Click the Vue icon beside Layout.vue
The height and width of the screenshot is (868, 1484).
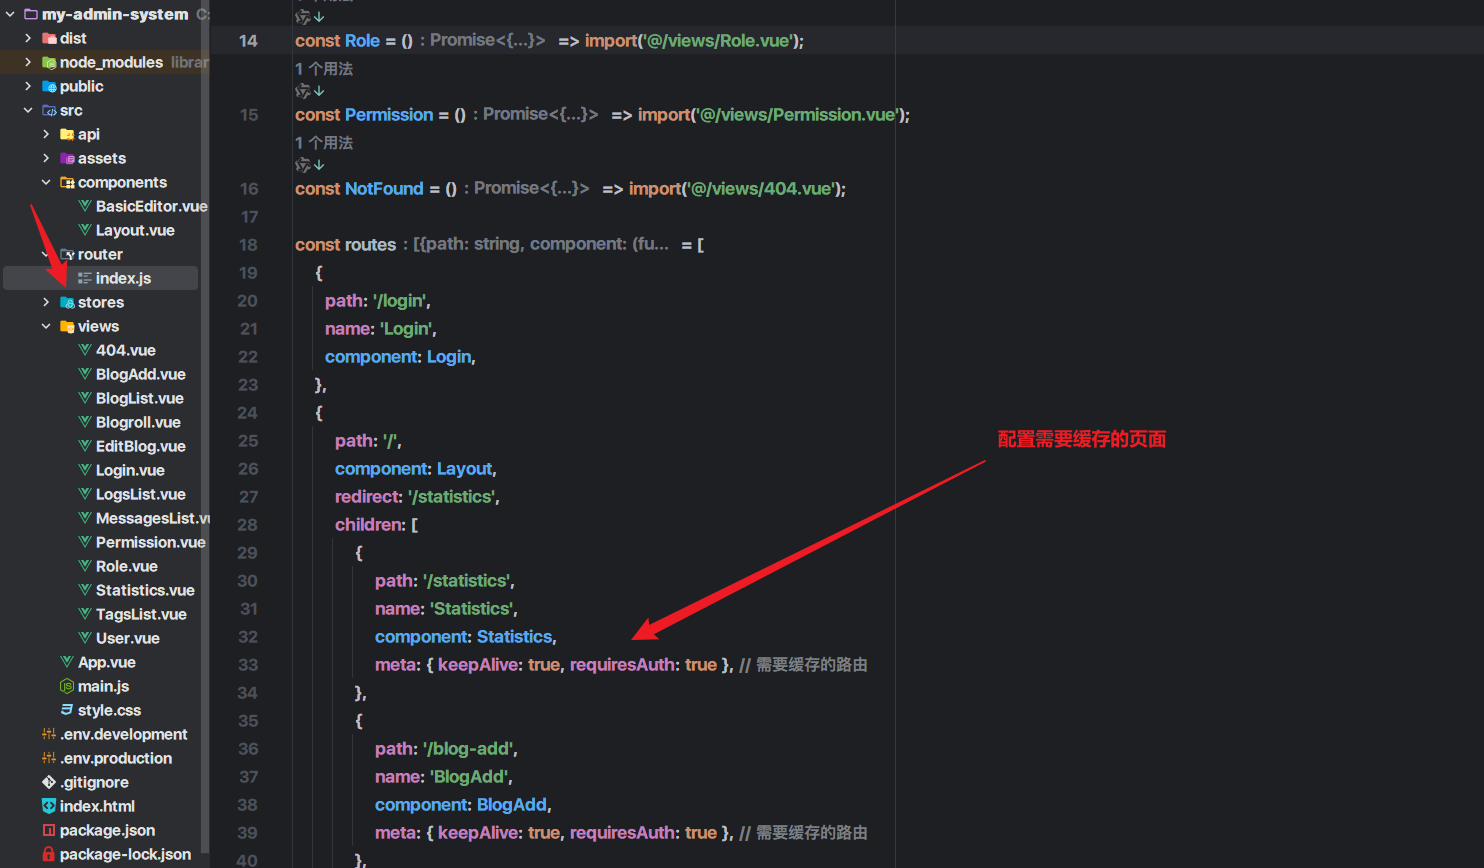tap(85, 230)
